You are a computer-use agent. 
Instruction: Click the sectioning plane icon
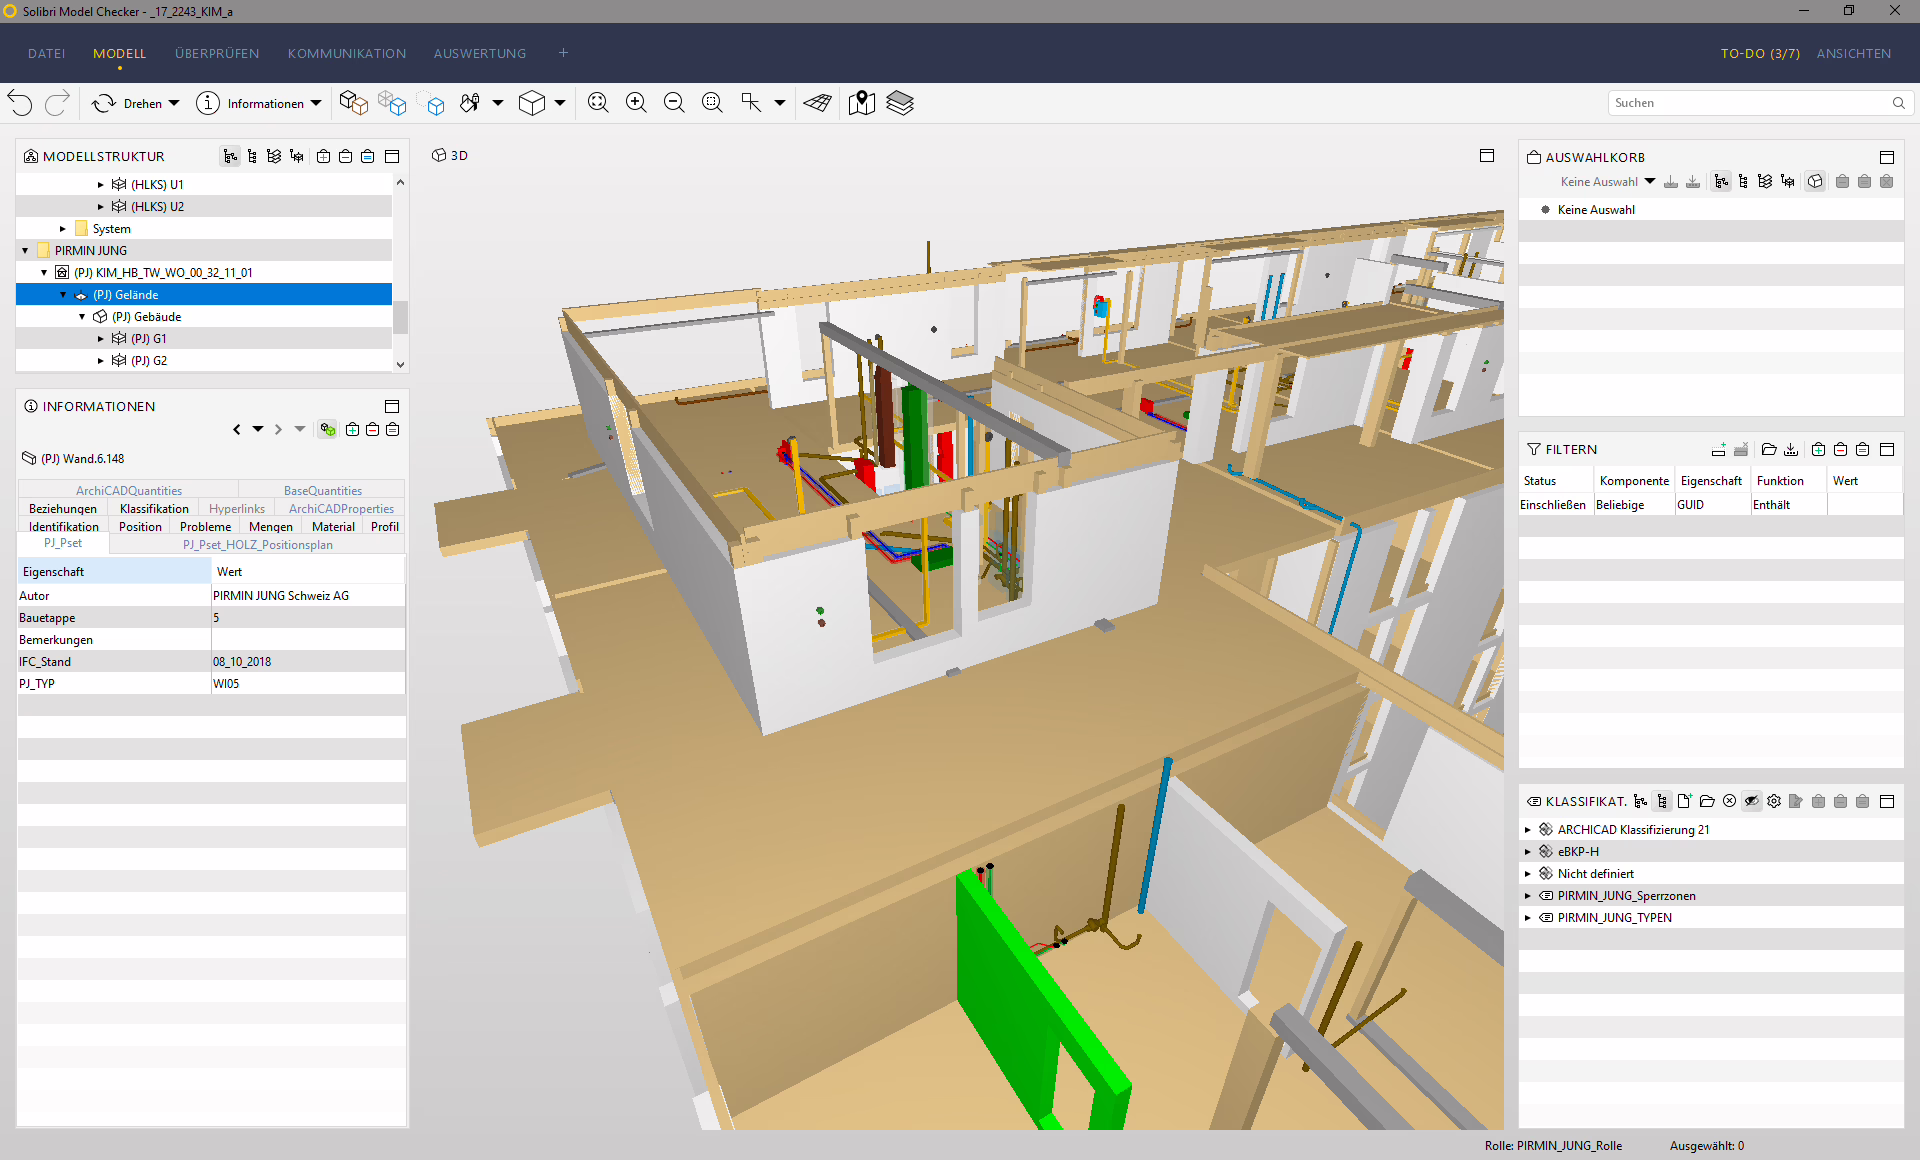tap(818, 103)
